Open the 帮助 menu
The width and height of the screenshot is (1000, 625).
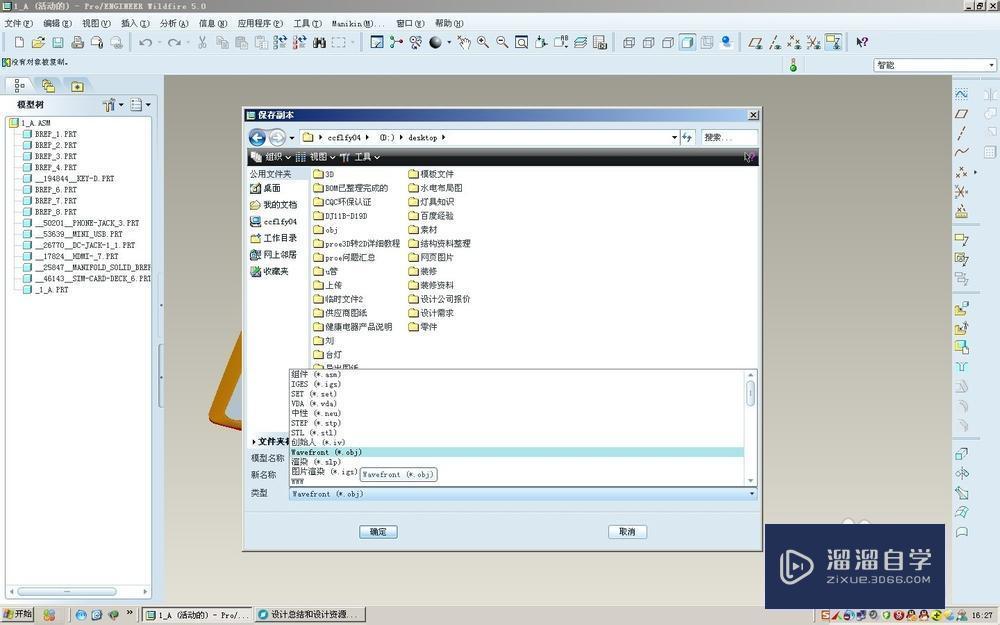[449, 23]
